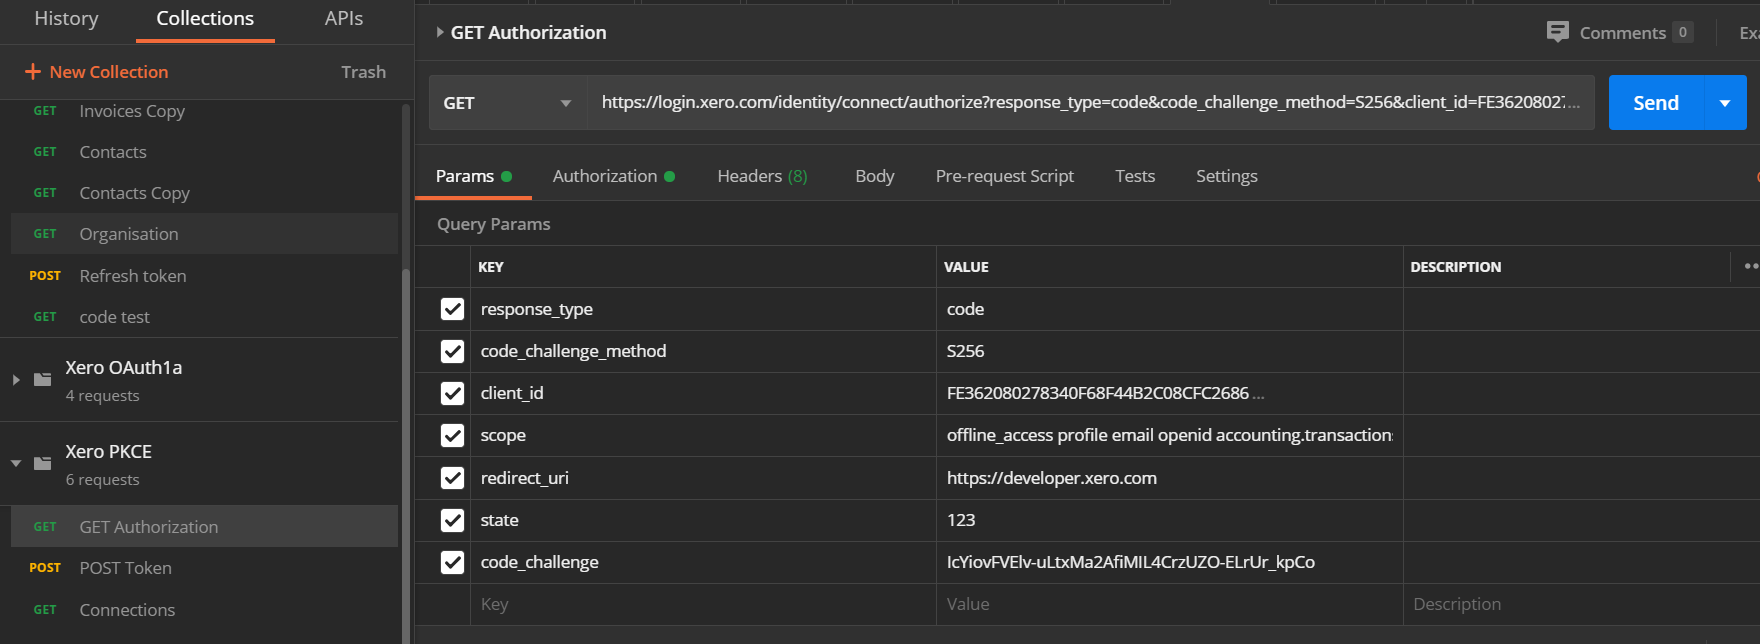Expand the Xero OAuth1a collection
1760x644 pixels.
click(x=16, y=380)
